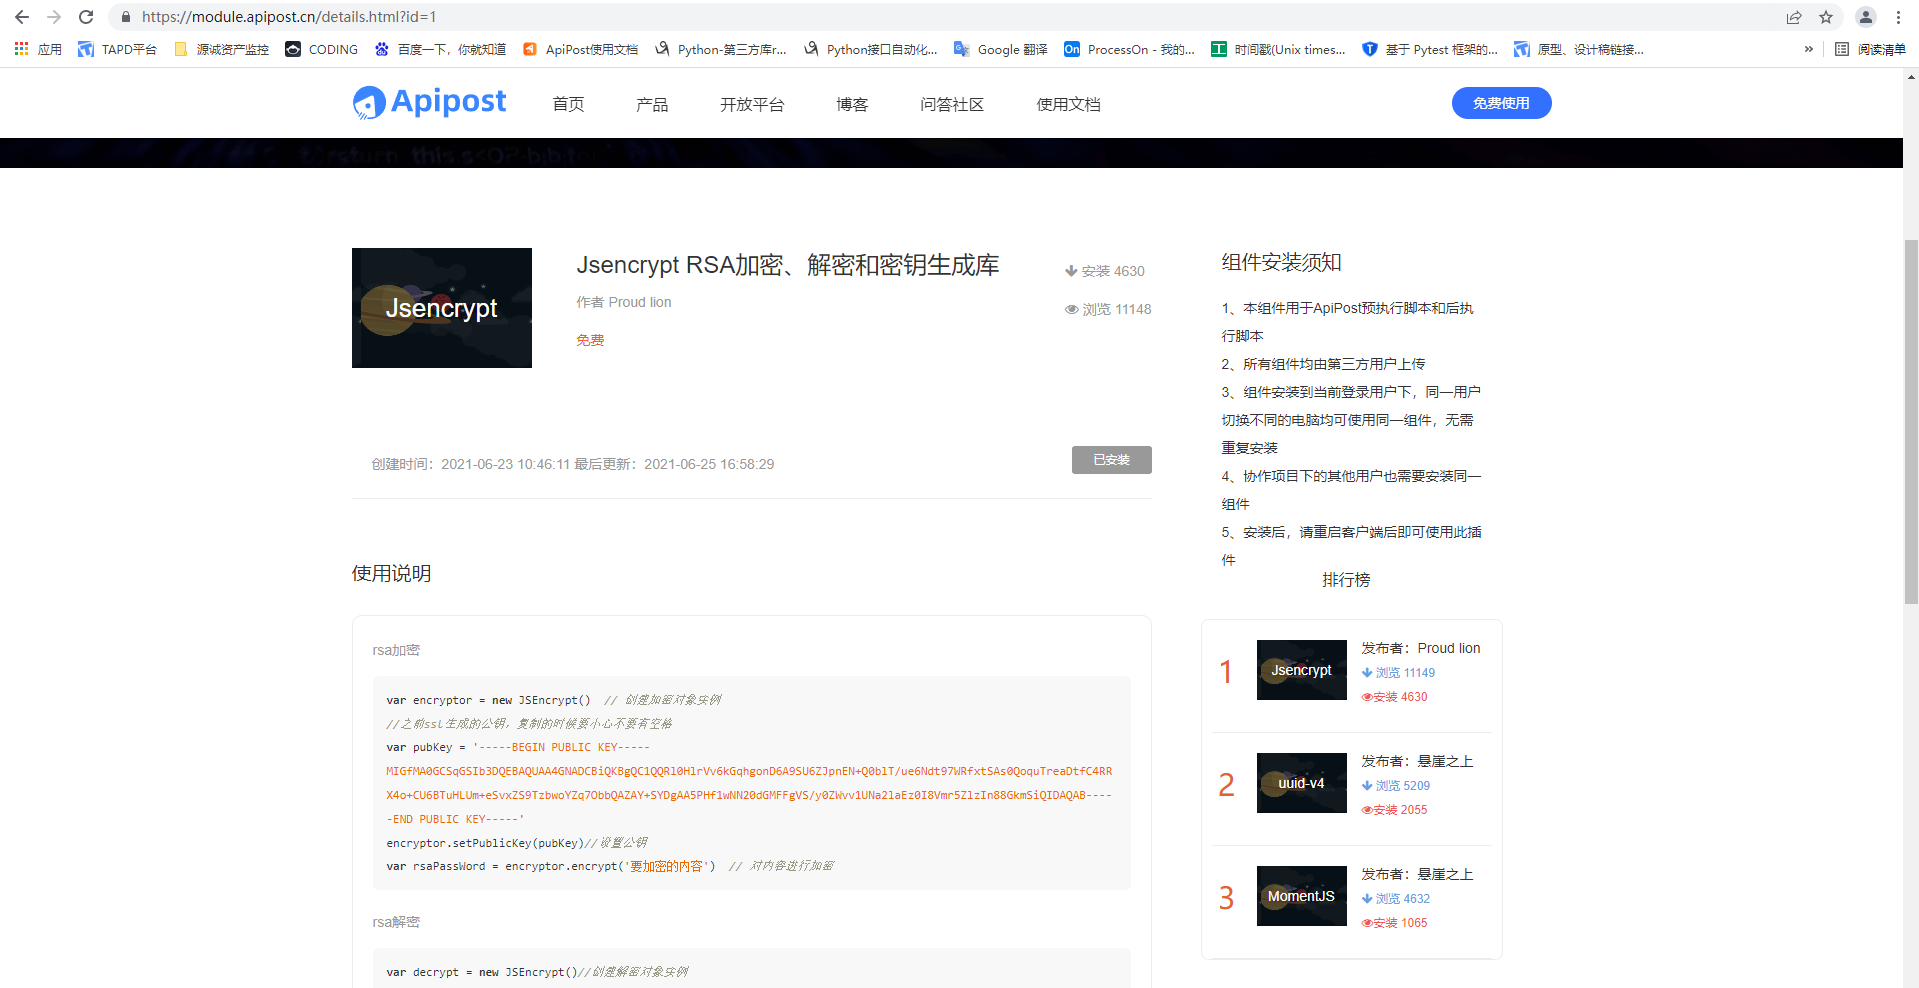
Task: Open the 开放平台 nav item
Action: (752, 104)
